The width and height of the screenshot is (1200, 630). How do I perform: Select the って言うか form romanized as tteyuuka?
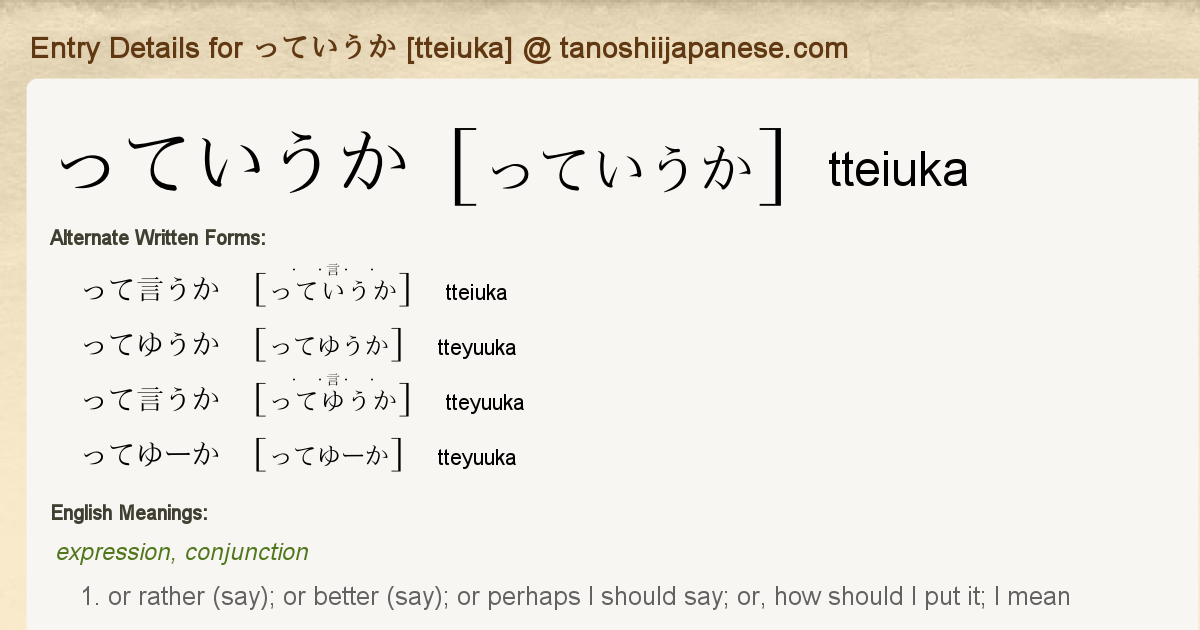pos(151,400)
